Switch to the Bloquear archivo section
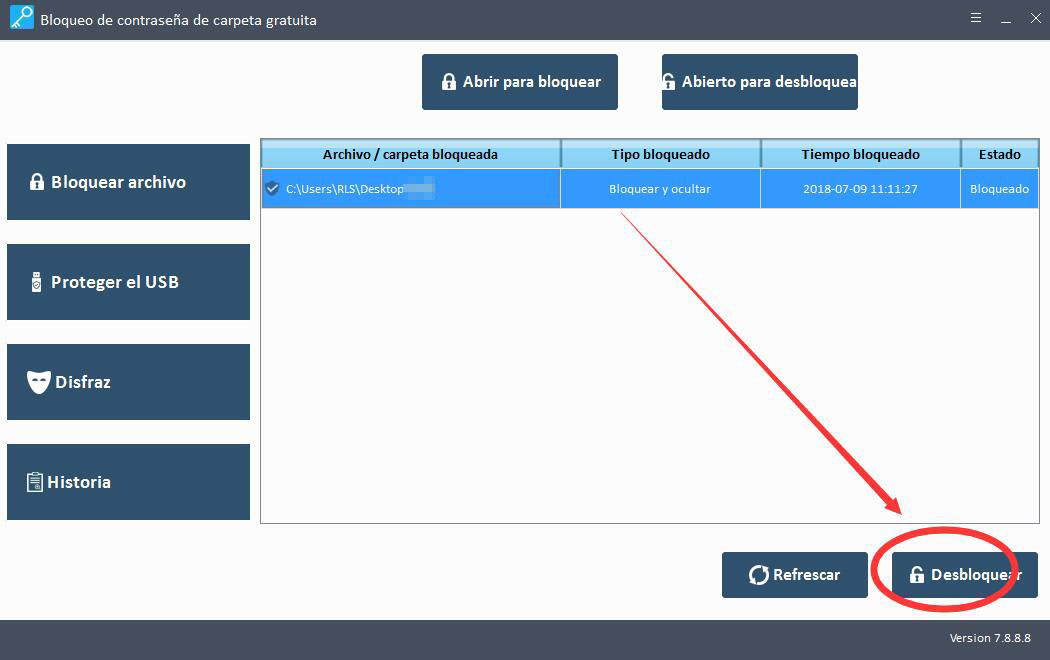 (128, 182)
